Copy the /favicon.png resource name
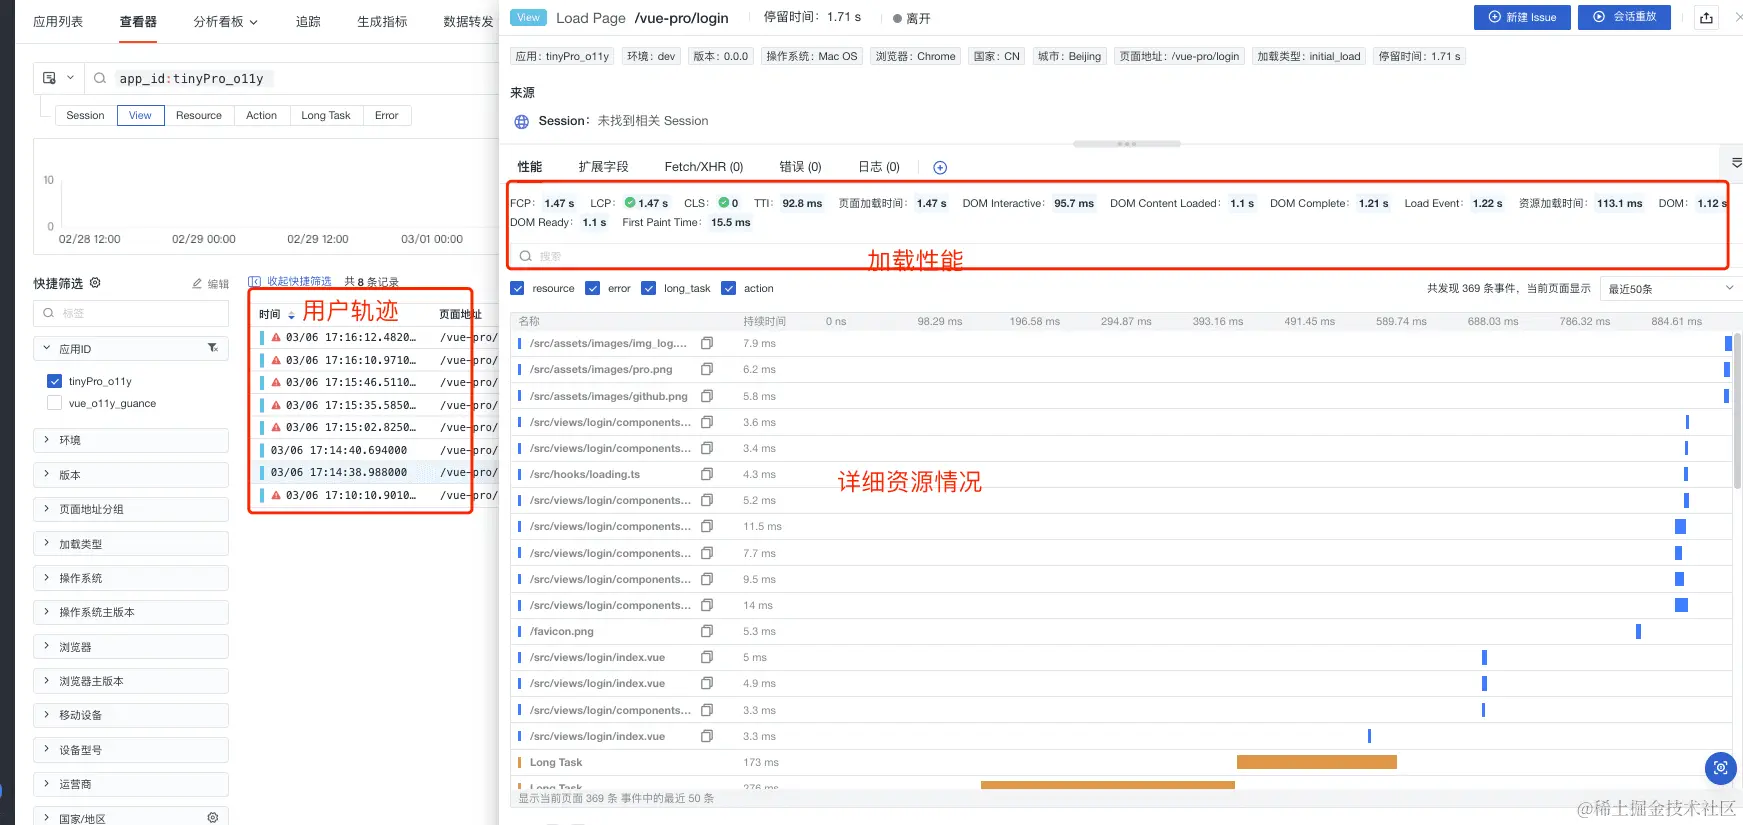 pos(707,631)
